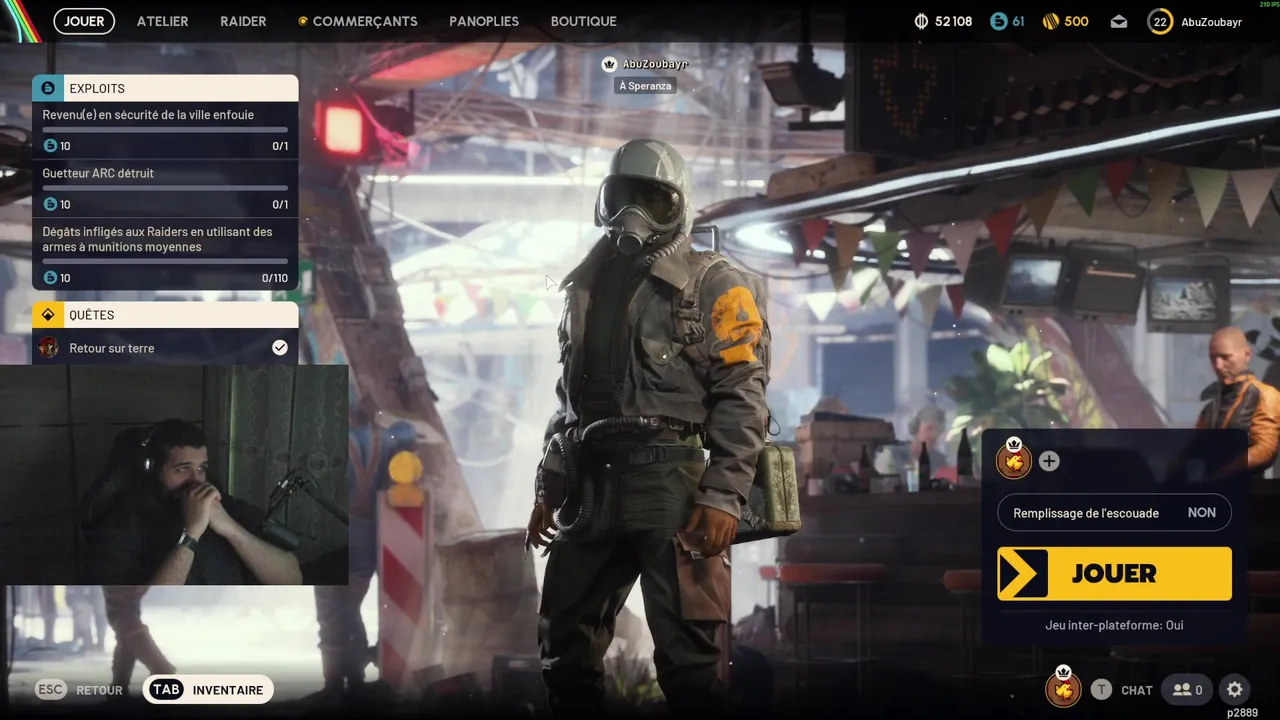Click the gold coins currency icon (500)

[x=1050, y=21]
